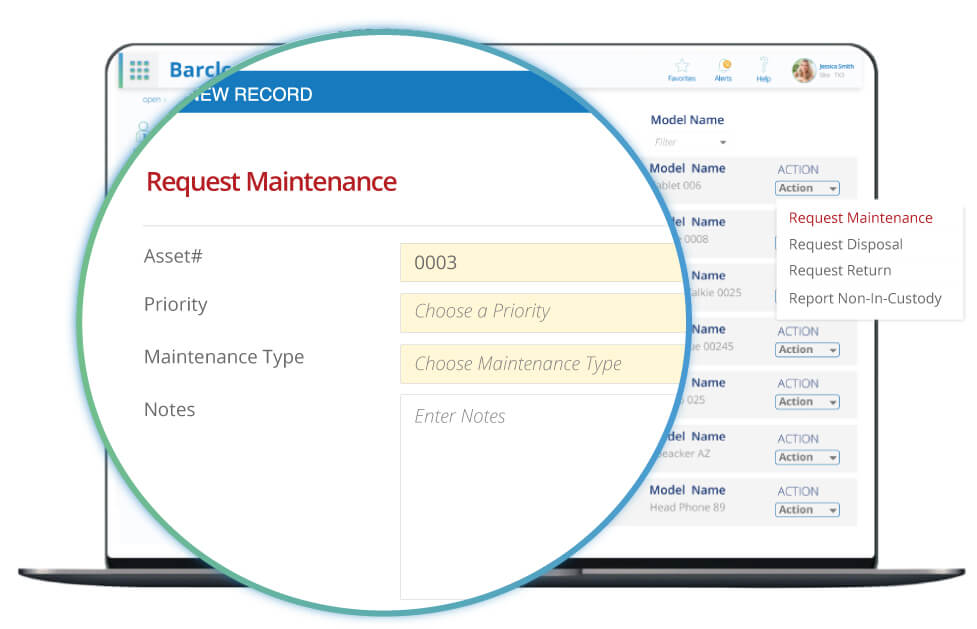
Task: Open the Alerts notification icon
Action: pos(724,65)
